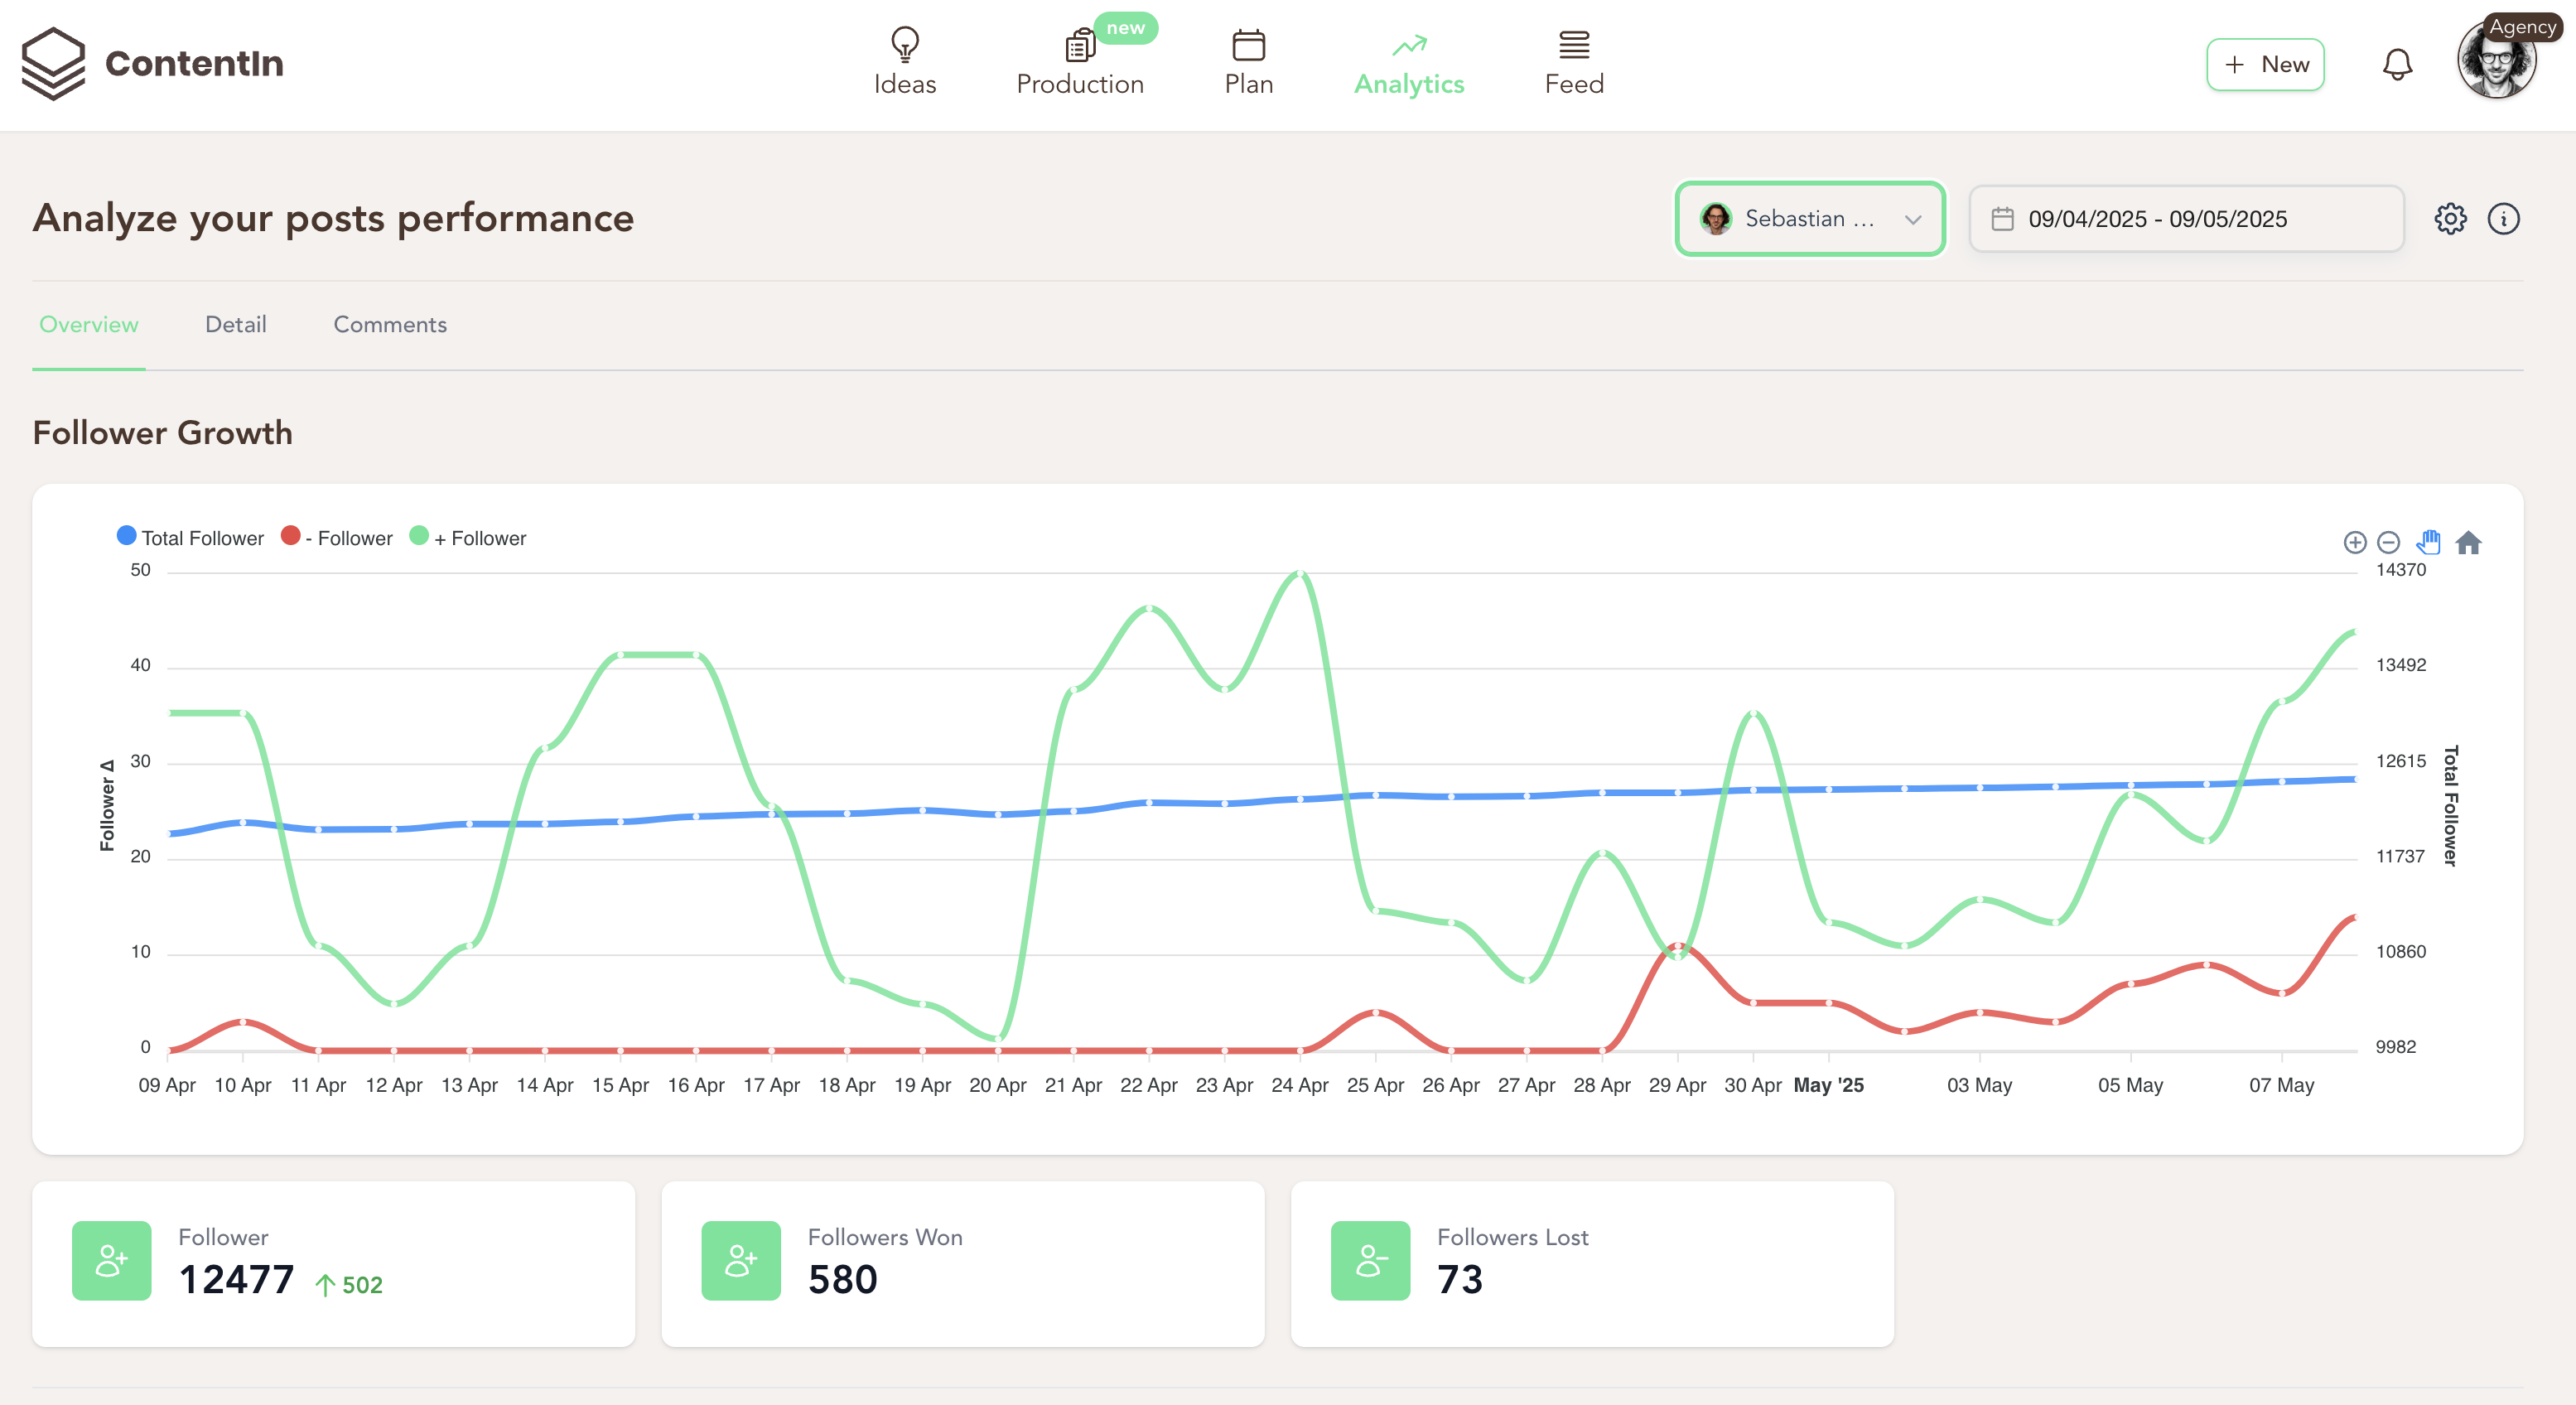
Task: Switch to the Comments tab
Action: click(x=389, y=324)
